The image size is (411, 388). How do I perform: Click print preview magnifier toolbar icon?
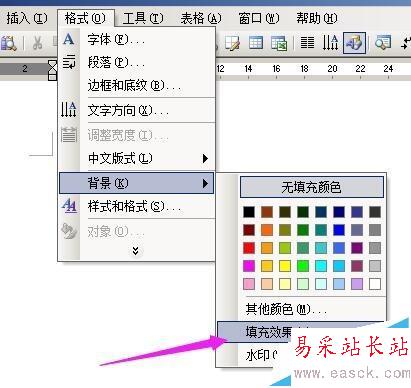coord(8,43)
